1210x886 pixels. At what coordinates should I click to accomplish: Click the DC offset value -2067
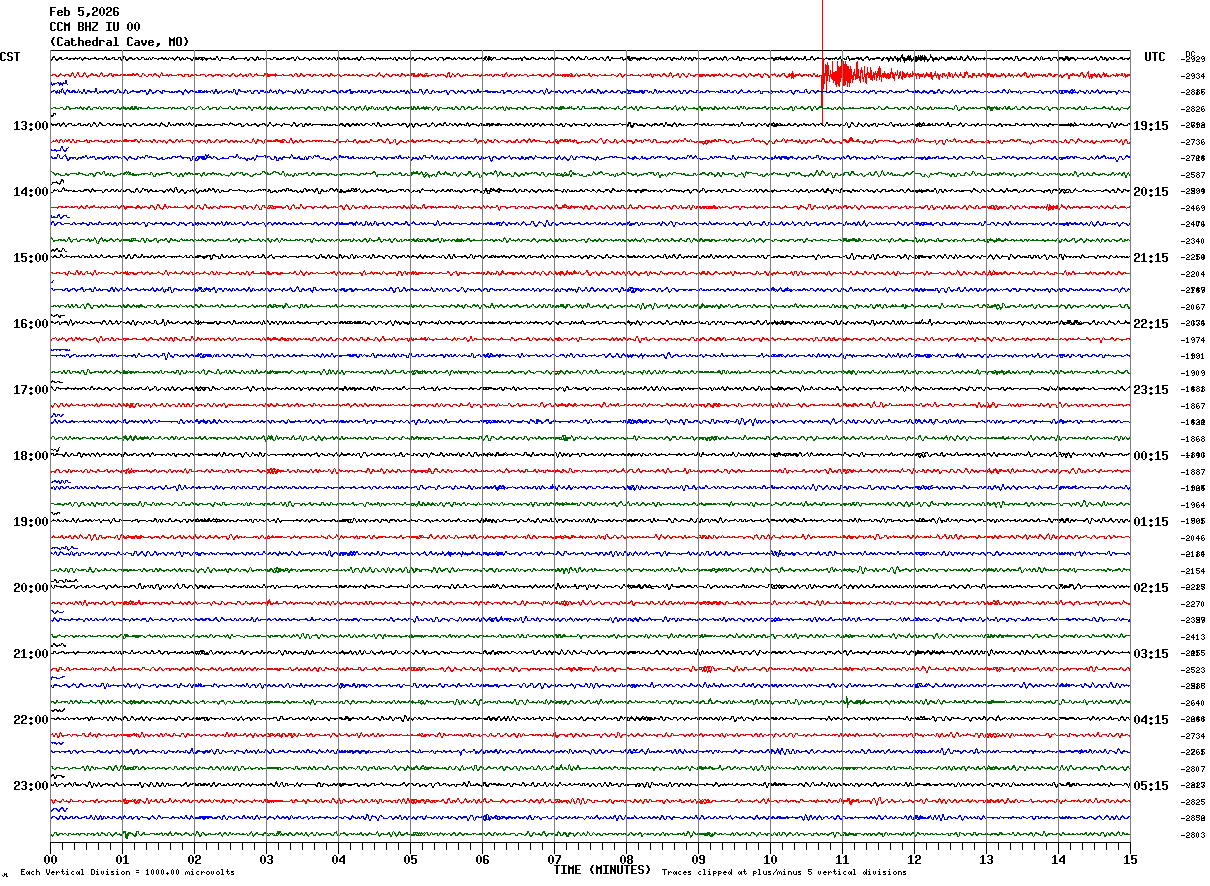[x=1194, y=307]
